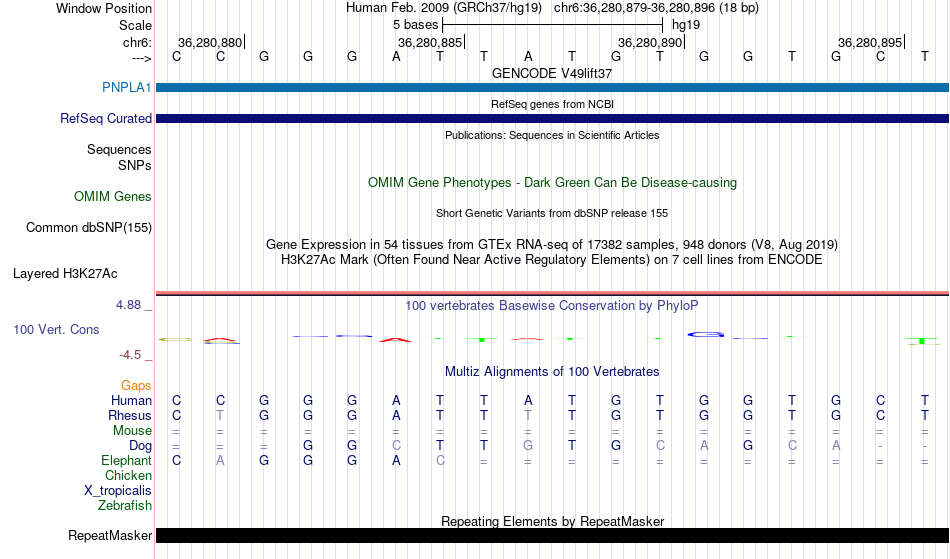Click 'Multiz Alignments of 100 Vertebrates' title

(552, 371)
